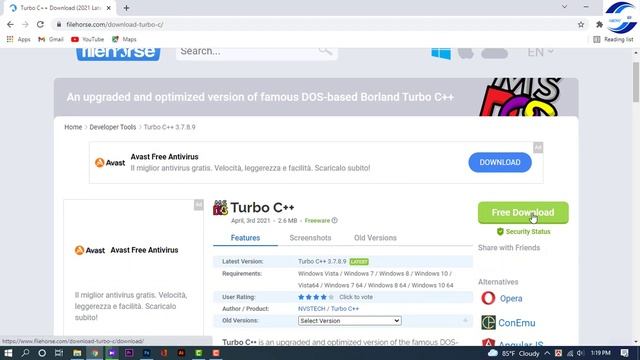
Task: Open the YouTube bookmark
Action: click(87, 39)
